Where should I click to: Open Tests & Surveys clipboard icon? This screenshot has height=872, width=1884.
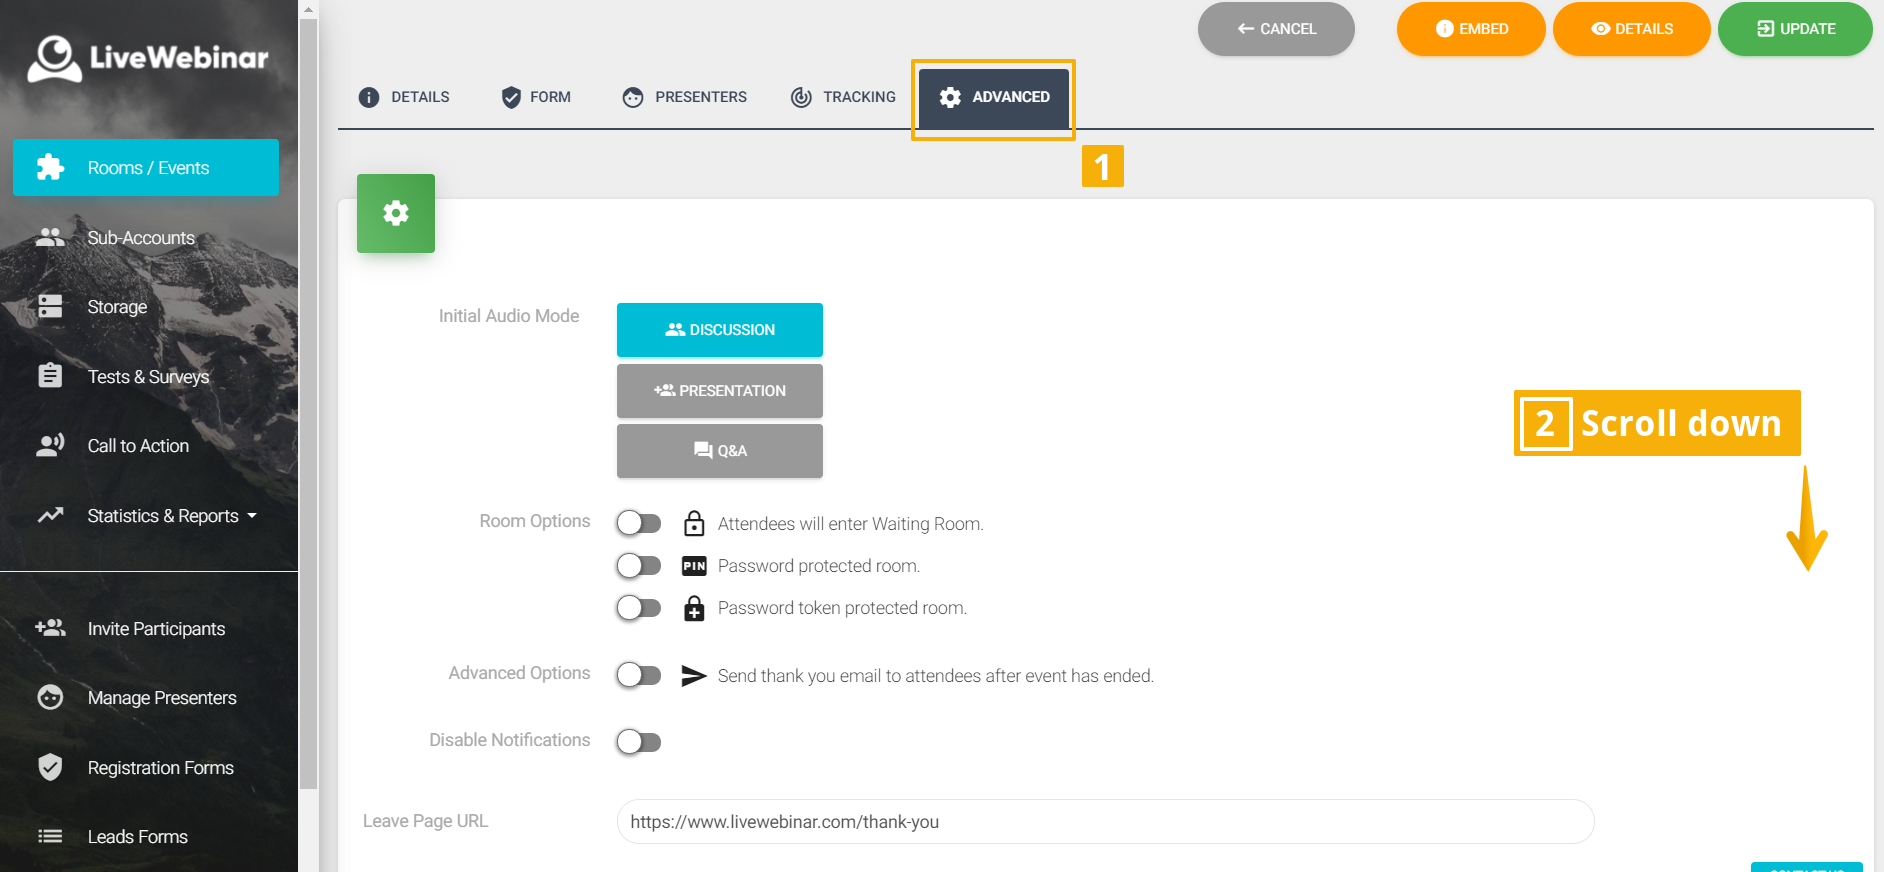click(50, 376)
